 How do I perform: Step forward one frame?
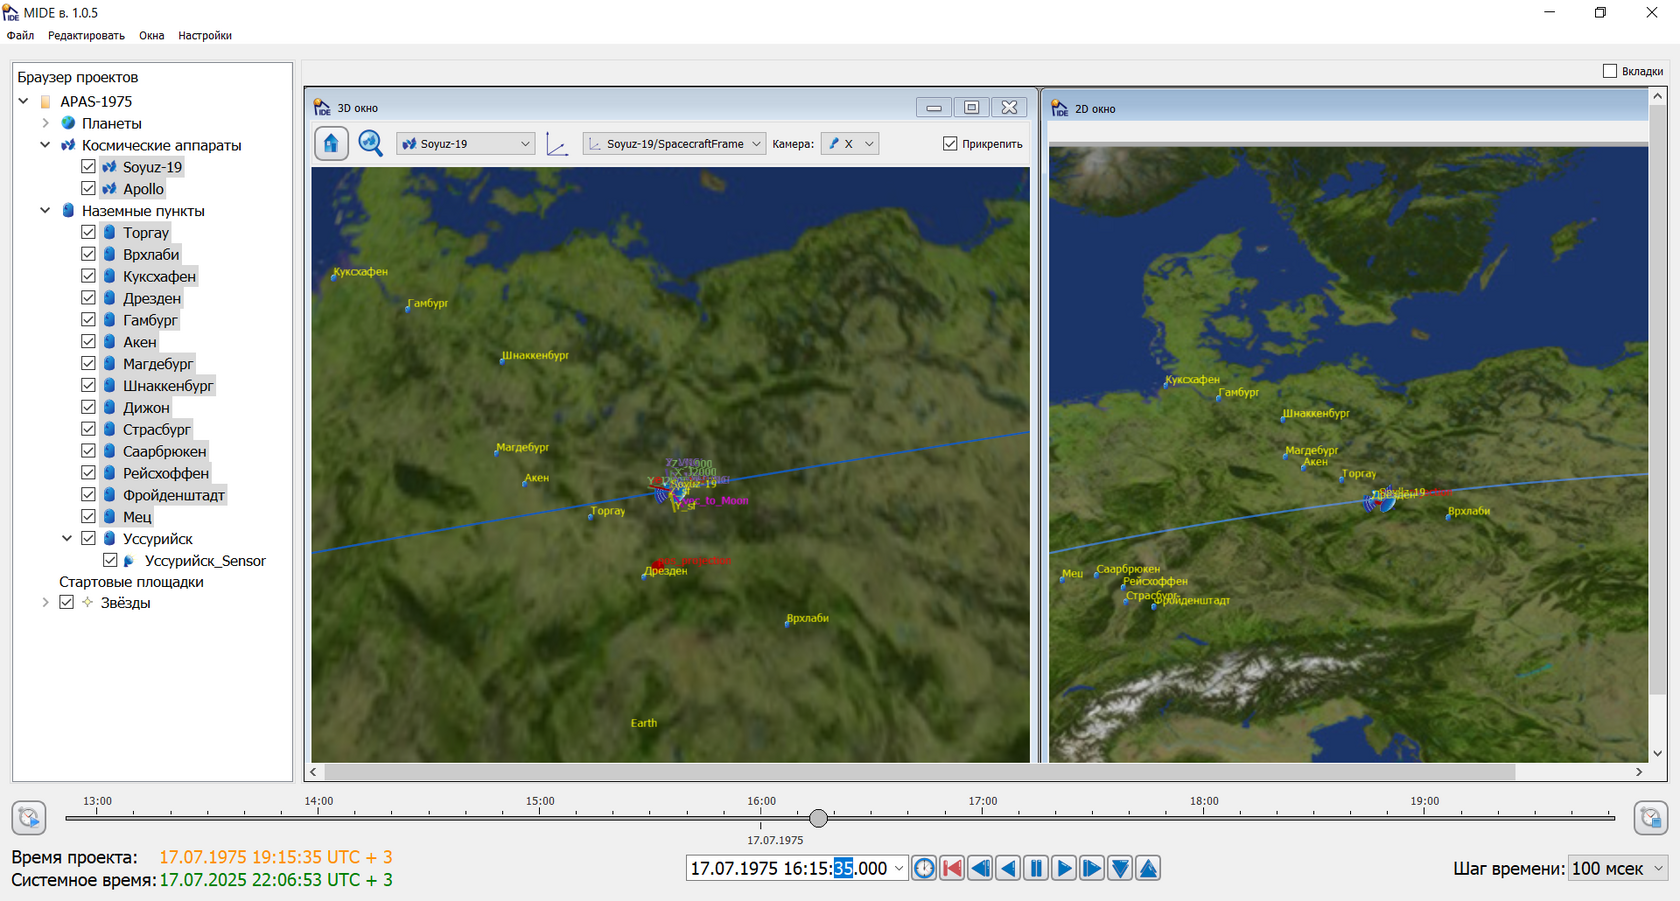pos(1092,868)
